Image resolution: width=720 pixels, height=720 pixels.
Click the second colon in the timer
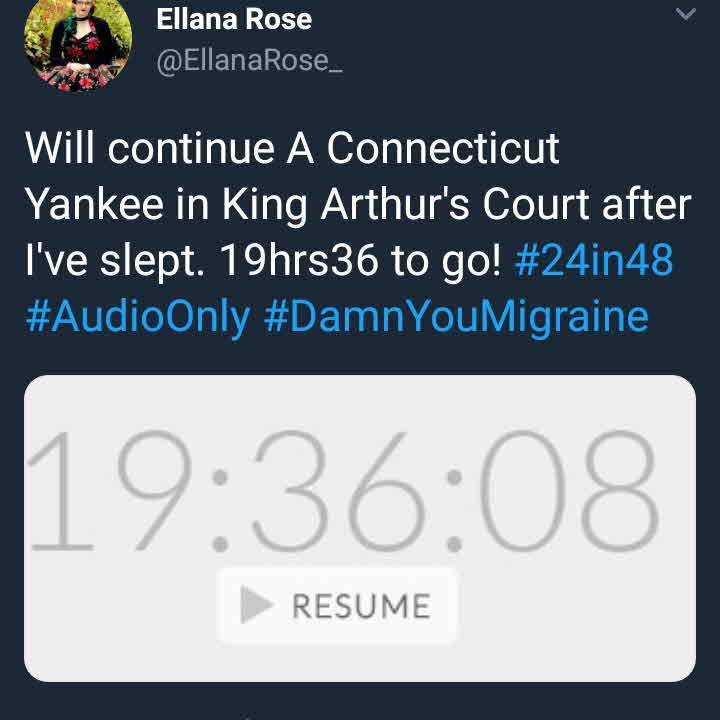click(x=454, y=511)
